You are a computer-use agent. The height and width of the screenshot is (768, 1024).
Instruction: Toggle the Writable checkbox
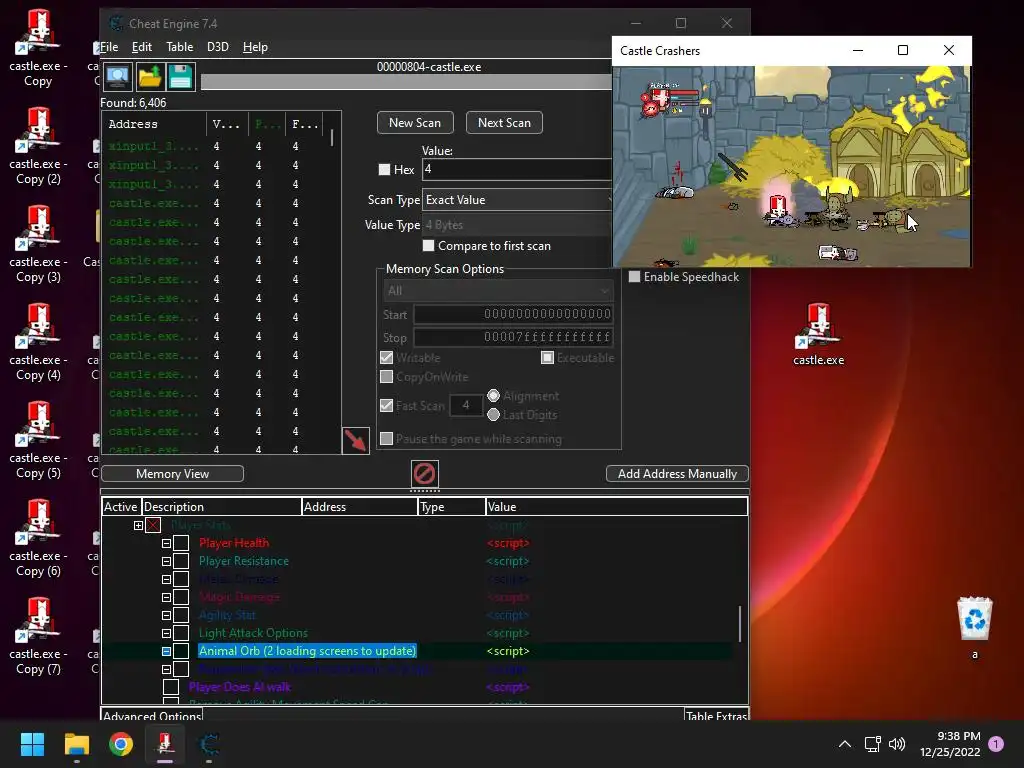(387, 358)
